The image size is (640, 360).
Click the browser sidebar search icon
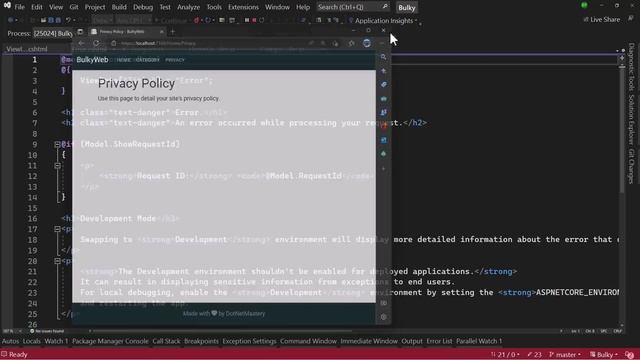click(x=383, y=57)
